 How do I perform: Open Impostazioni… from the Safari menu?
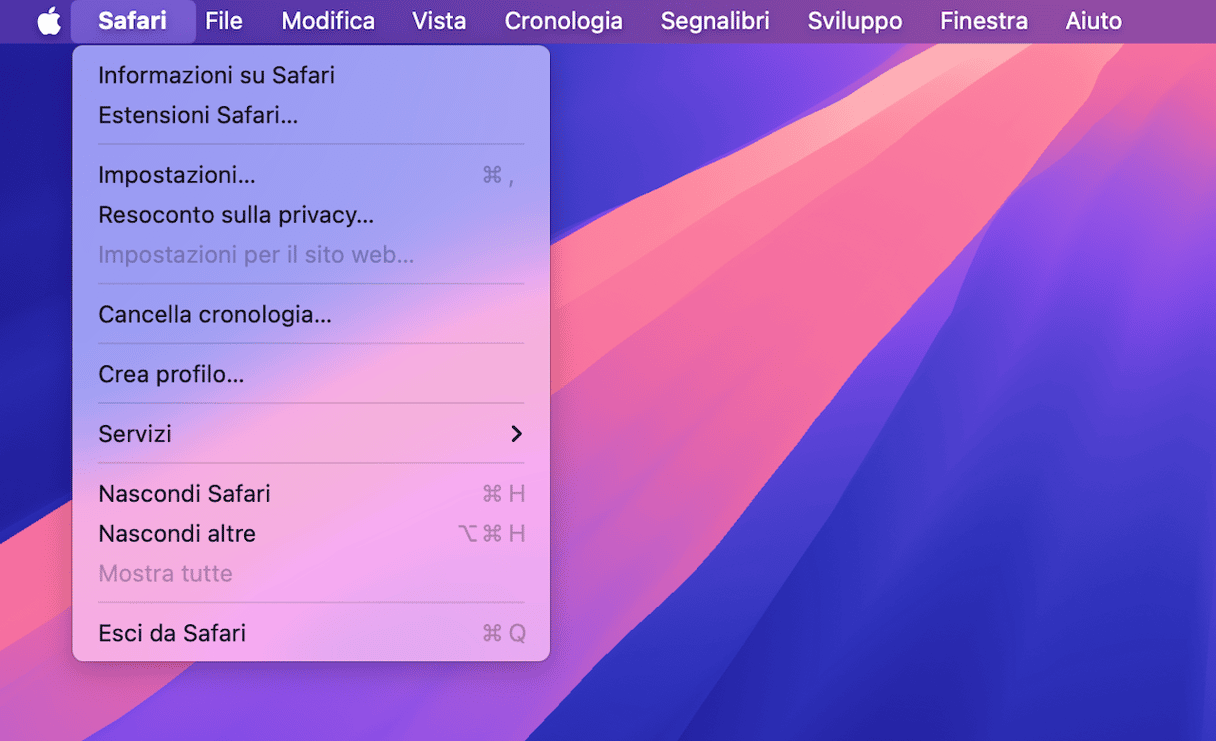[311, 175]
